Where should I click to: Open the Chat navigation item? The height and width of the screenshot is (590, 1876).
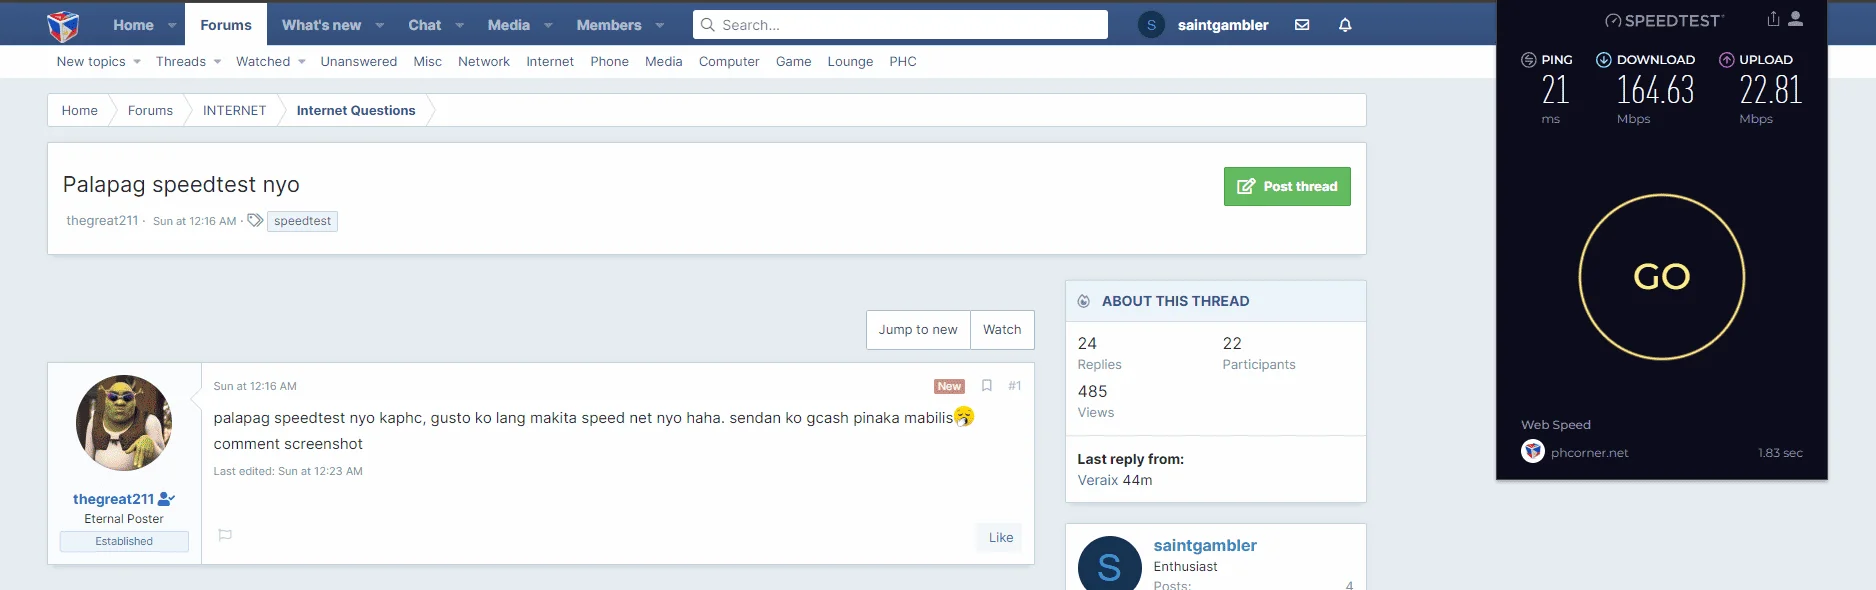tap(424, 25)
